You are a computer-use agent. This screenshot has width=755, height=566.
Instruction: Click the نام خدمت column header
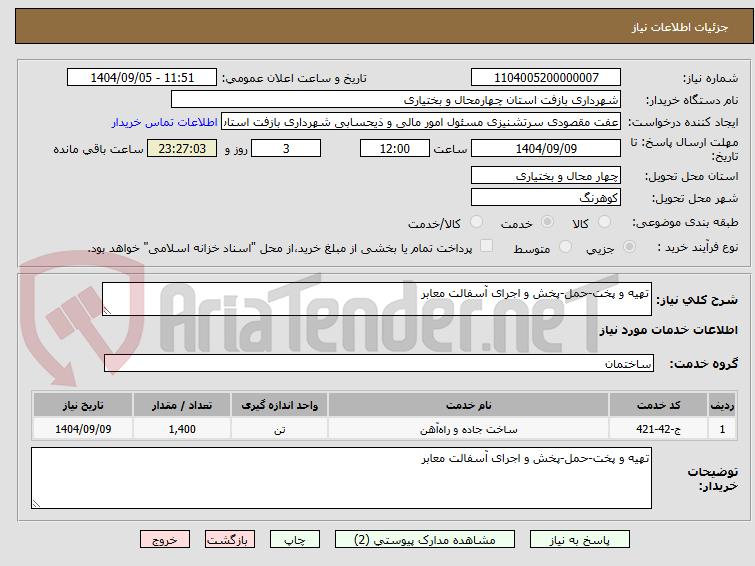point(469,405)
